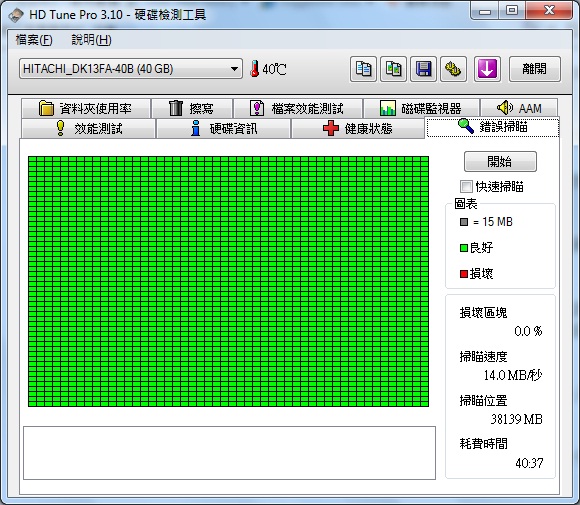Click the copy text to clipboard icon
The width and height of the screenshot is (580, 505).
click(x=363, y=69)
